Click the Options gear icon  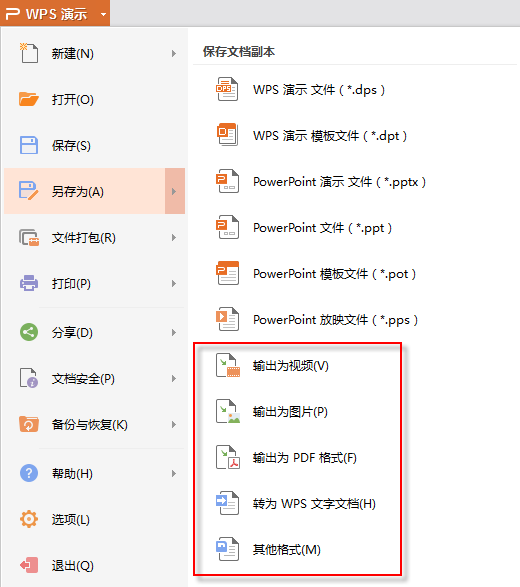click(29, 519)
